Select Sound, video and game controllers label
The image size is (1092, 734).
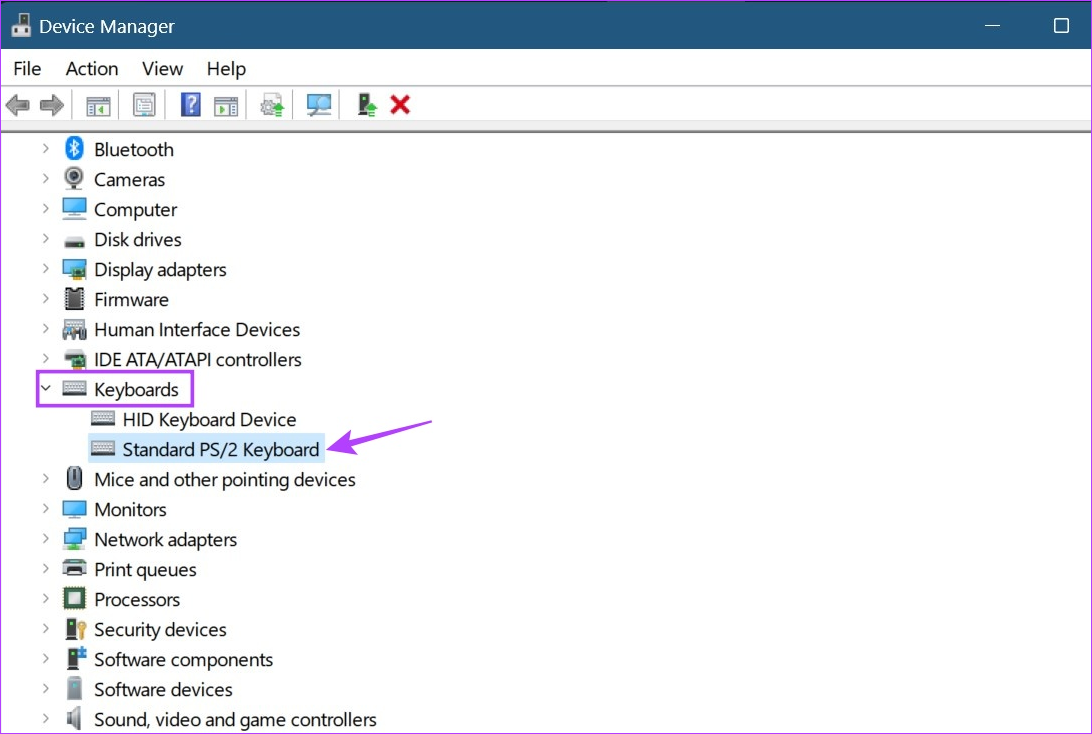[x=235, y=719]
